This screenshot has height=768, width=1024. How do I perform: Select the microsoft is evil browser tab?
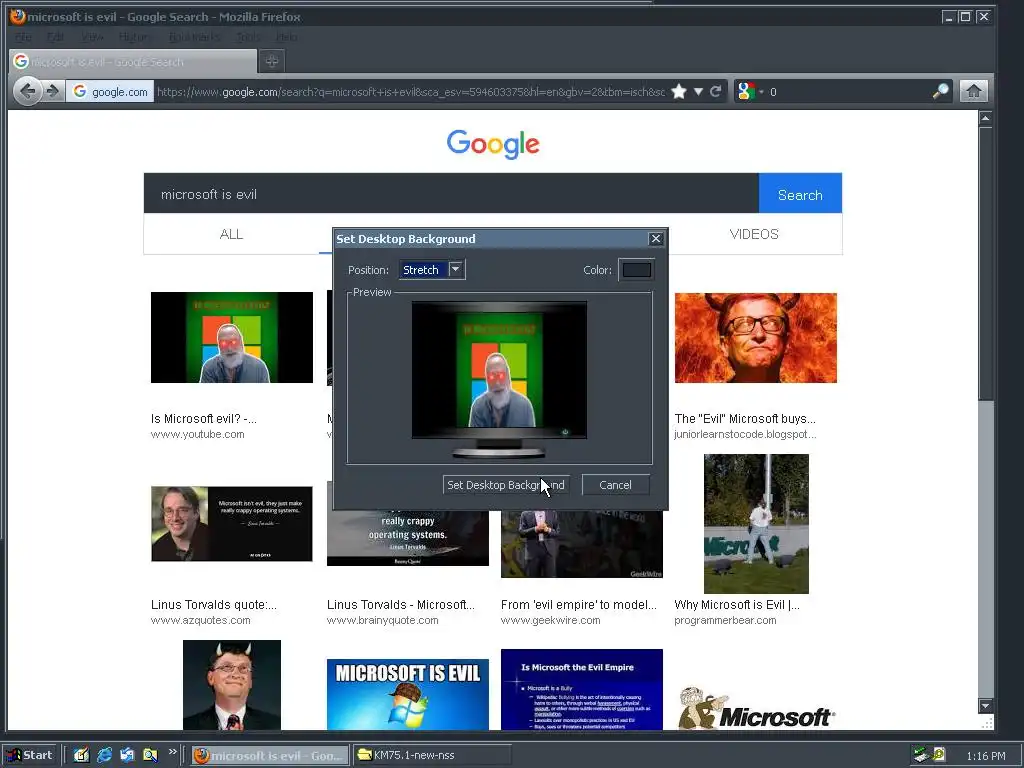133,61
